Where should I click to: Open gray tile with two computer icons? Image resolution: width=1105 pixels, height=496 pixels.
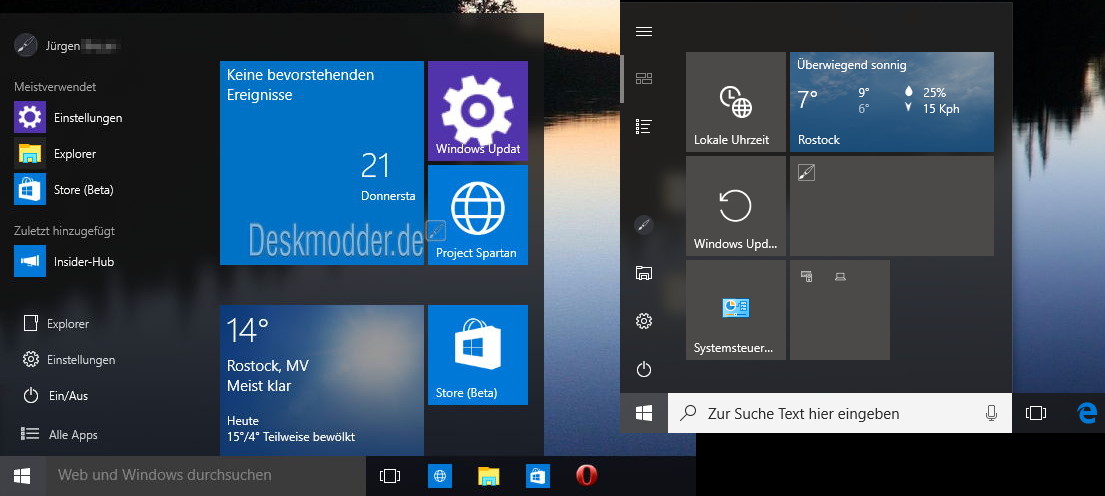pyautogui.click(x=839, y=310)
